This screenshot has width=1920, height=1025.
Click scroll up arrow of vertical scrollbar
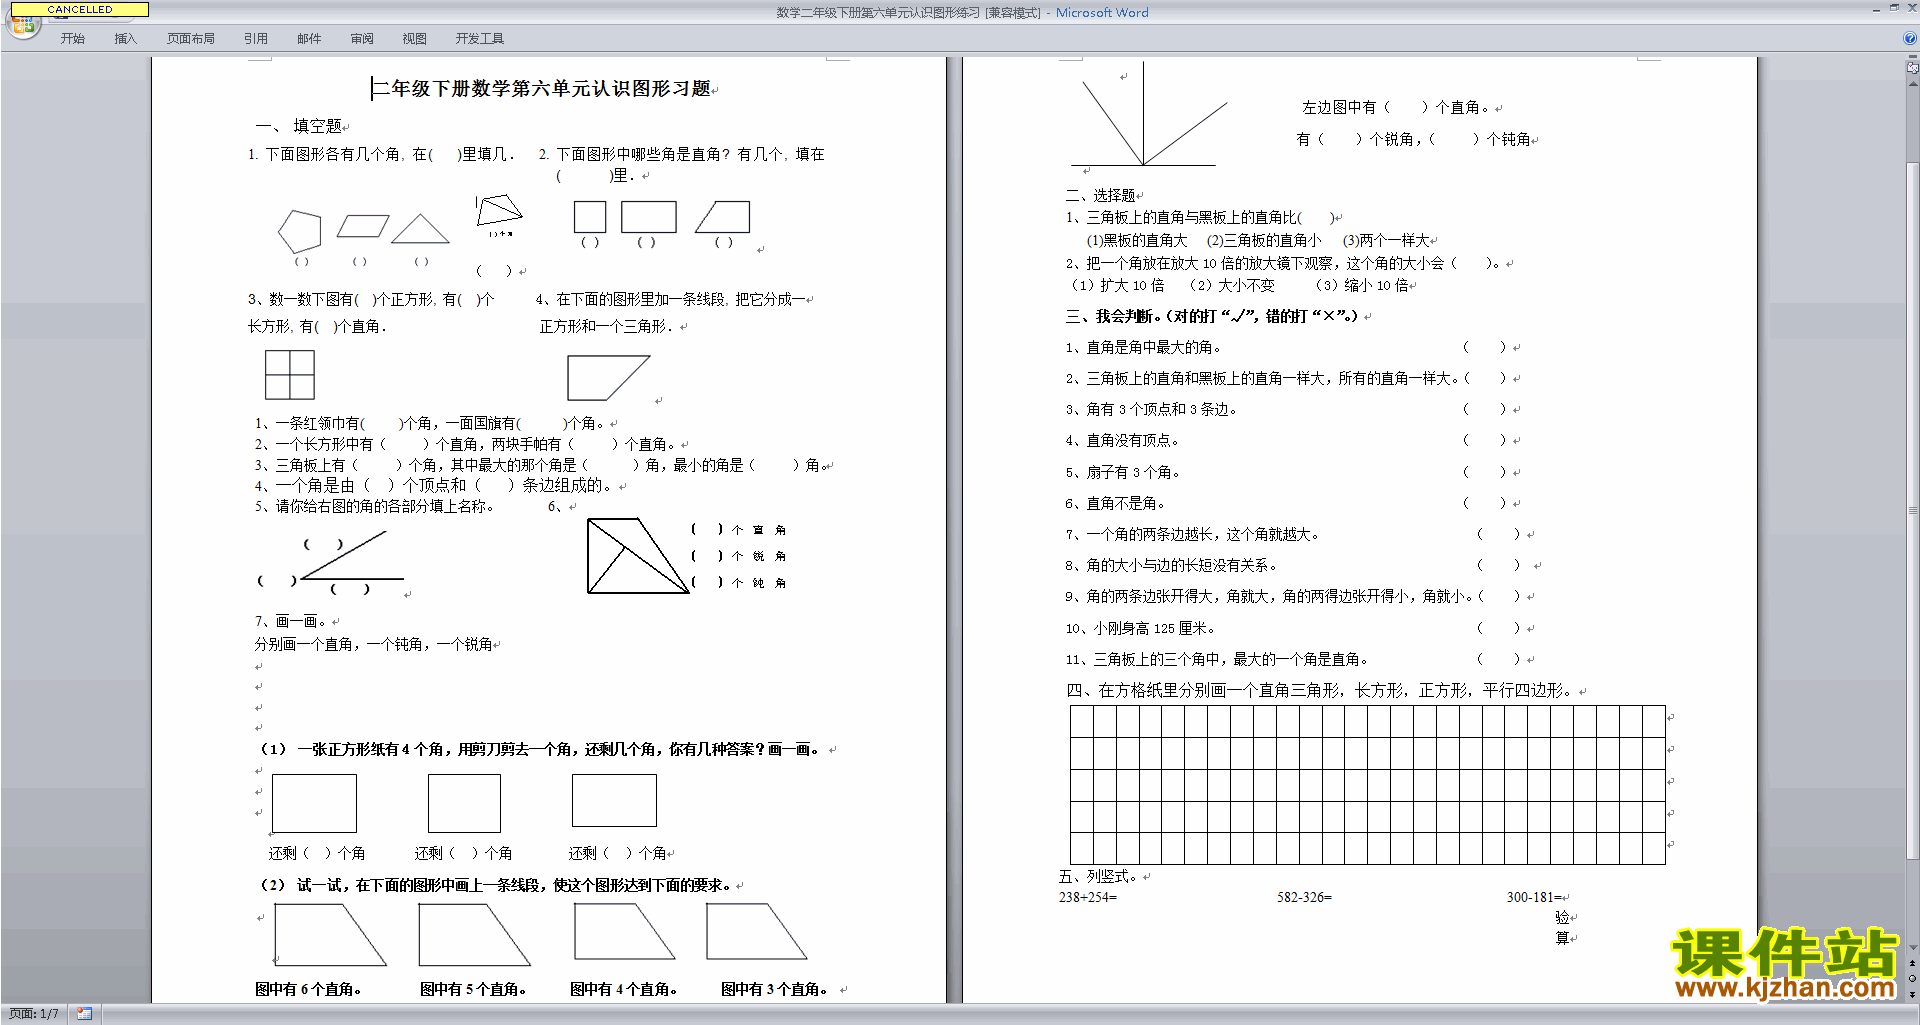[1913, 85]
